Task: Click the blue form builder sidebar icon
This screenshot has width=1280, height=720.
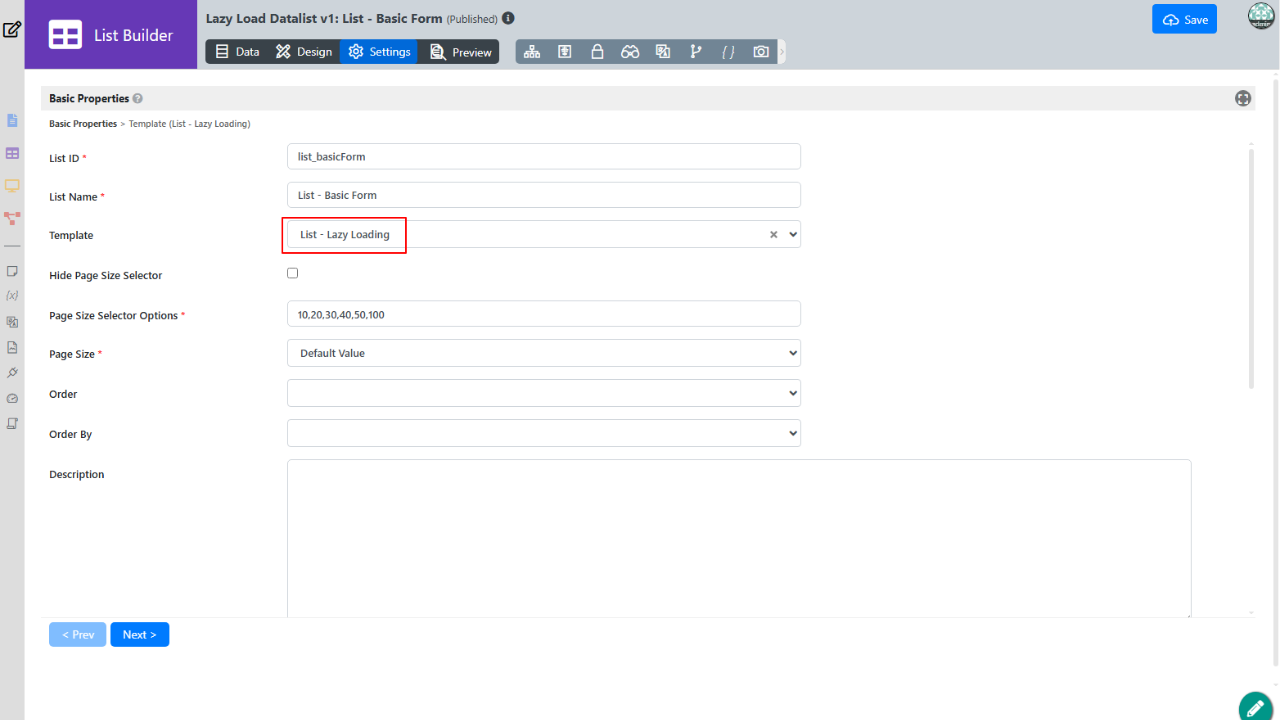Action: coord(12,121)
